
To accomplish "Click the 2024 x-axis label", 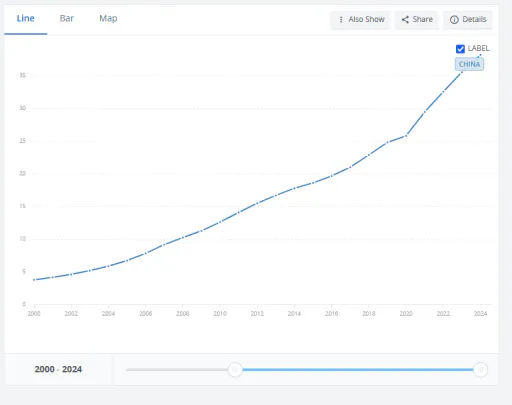I will point(480,313).
